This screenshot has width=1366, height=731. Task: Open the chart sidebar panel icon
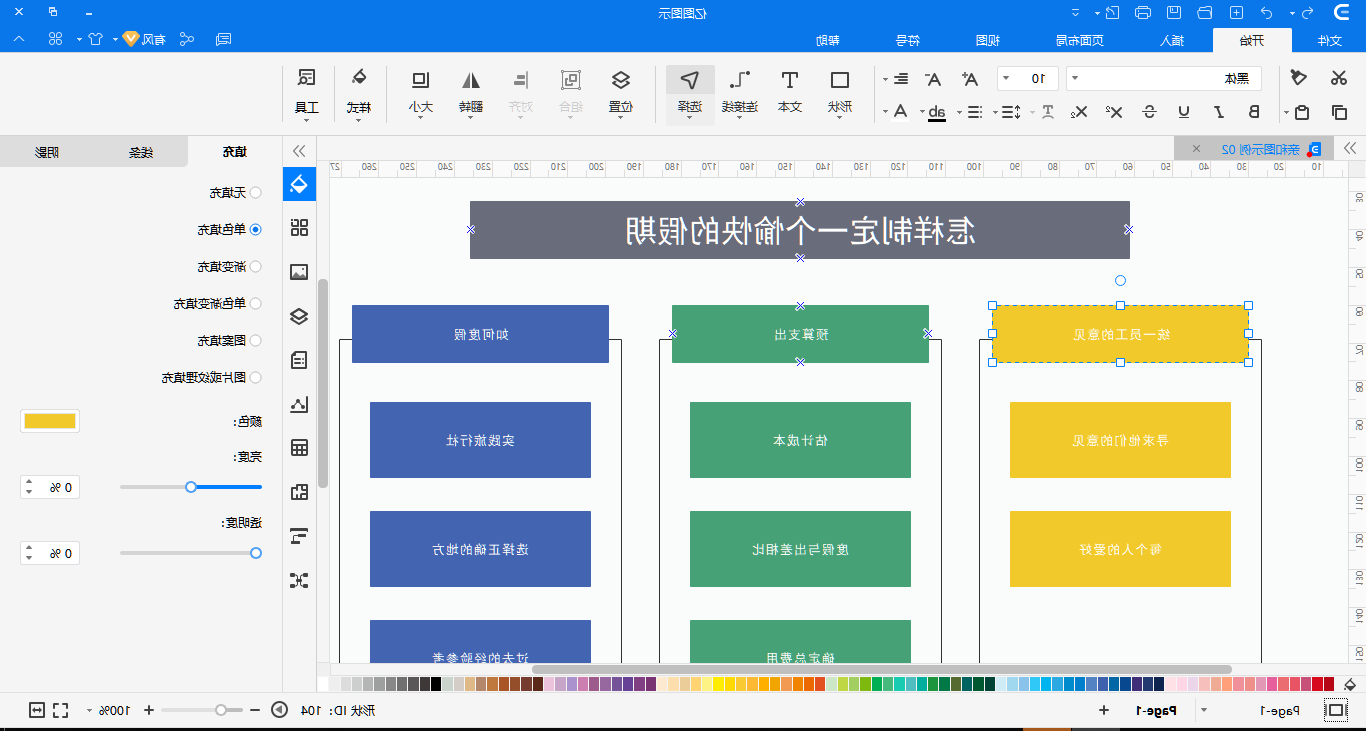tap(299, 404)
